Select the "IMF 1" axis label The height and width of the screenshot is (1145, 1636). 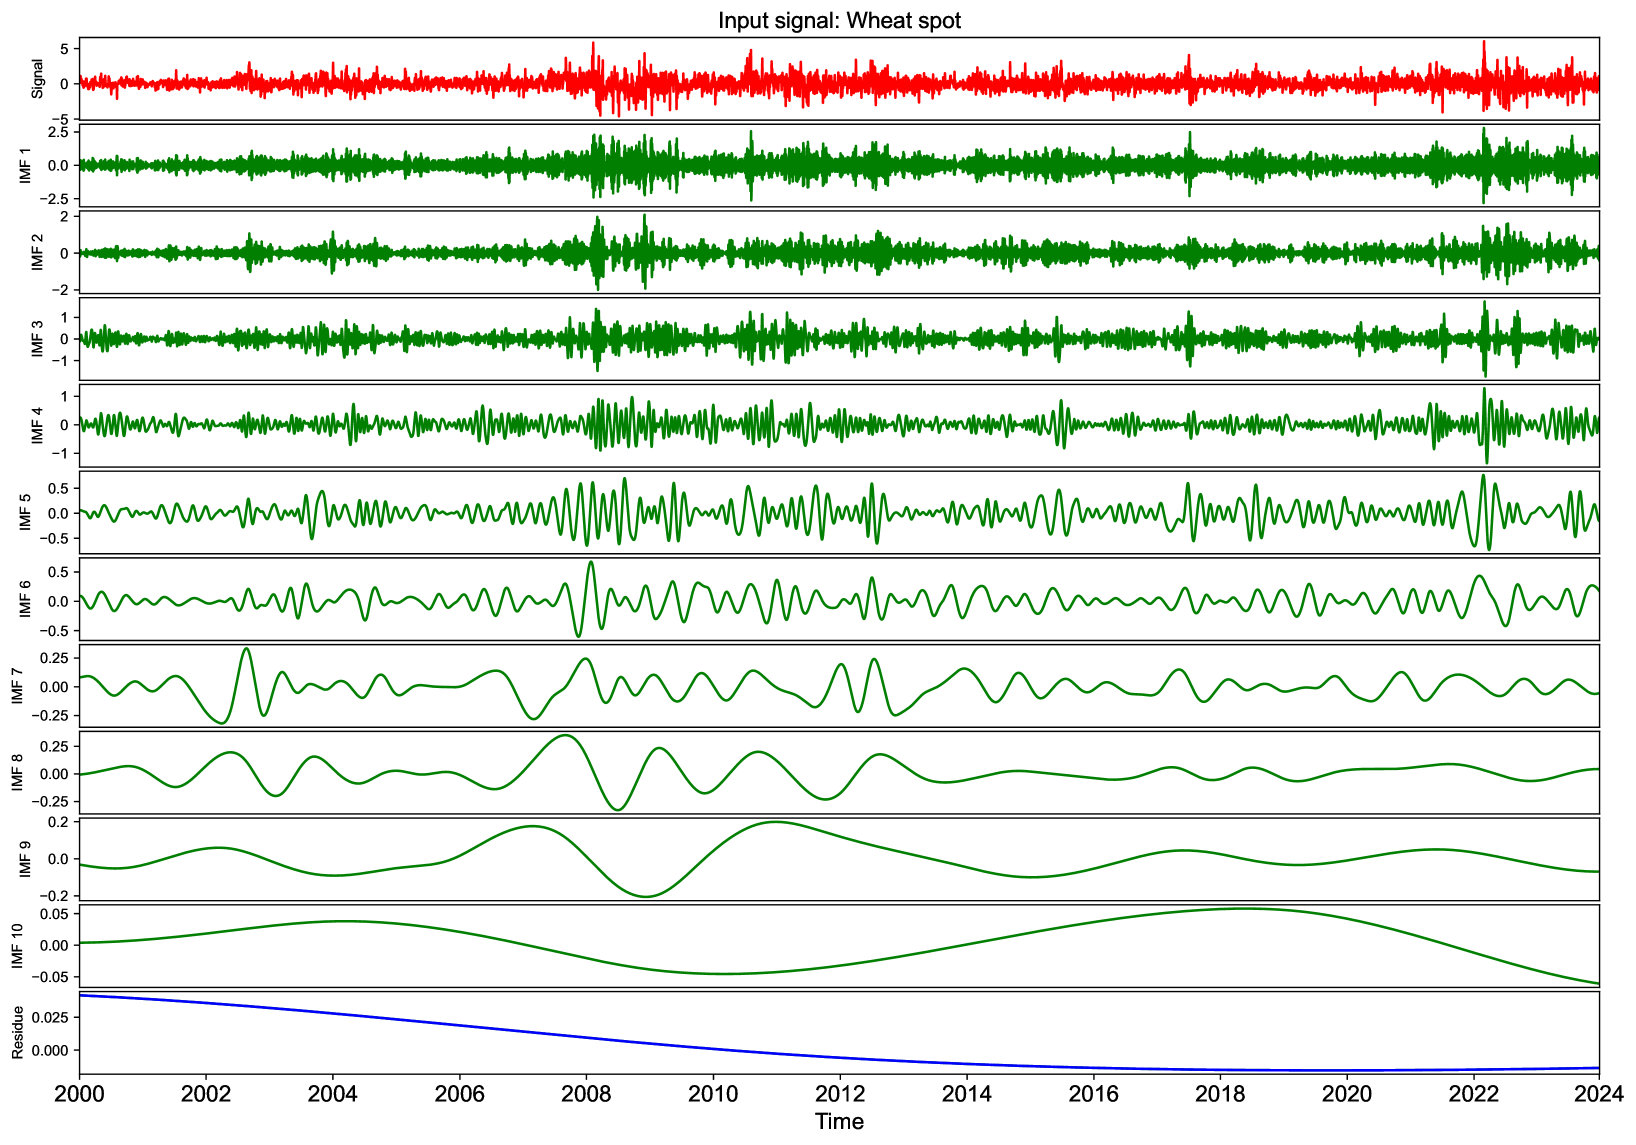[26, 166]
